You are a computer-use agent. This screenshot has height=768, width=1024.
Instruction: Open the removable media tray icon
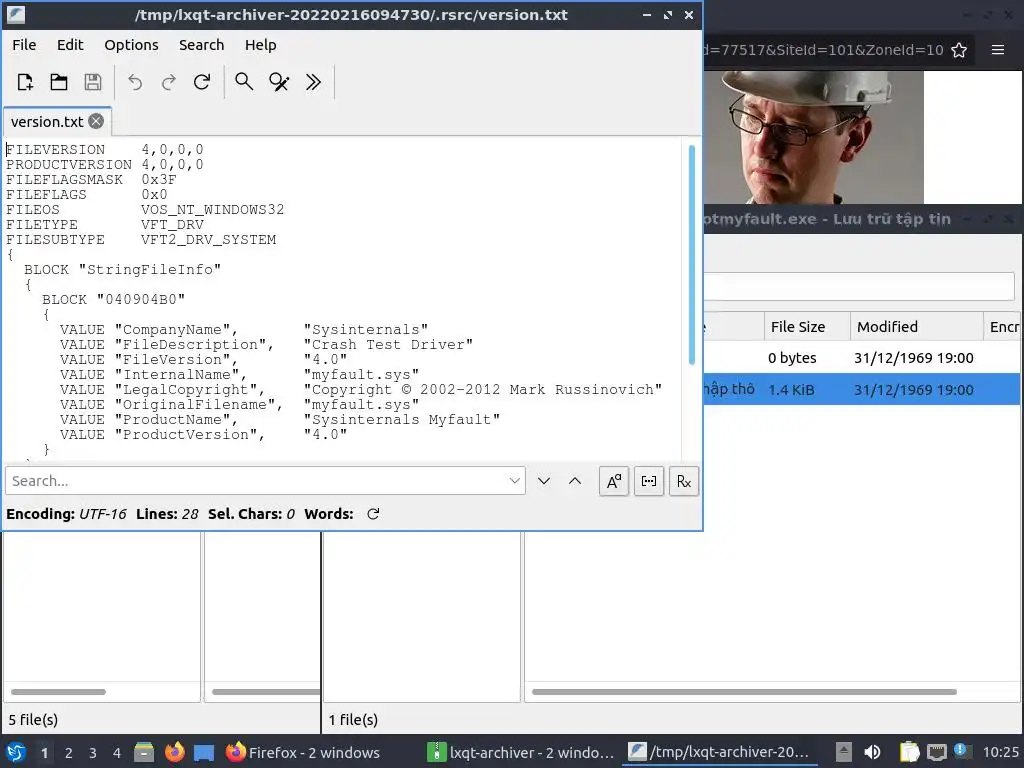click(x=843, y=752)
